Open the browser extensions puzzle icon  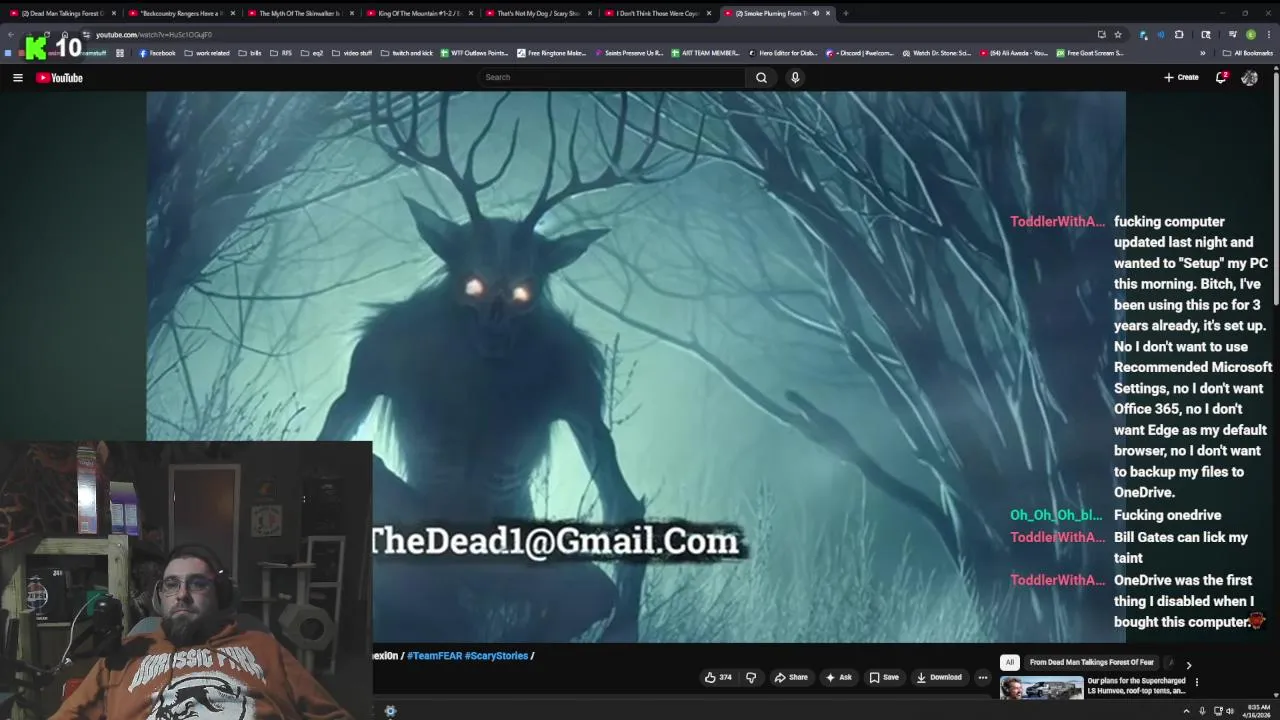click(1179, 35)
